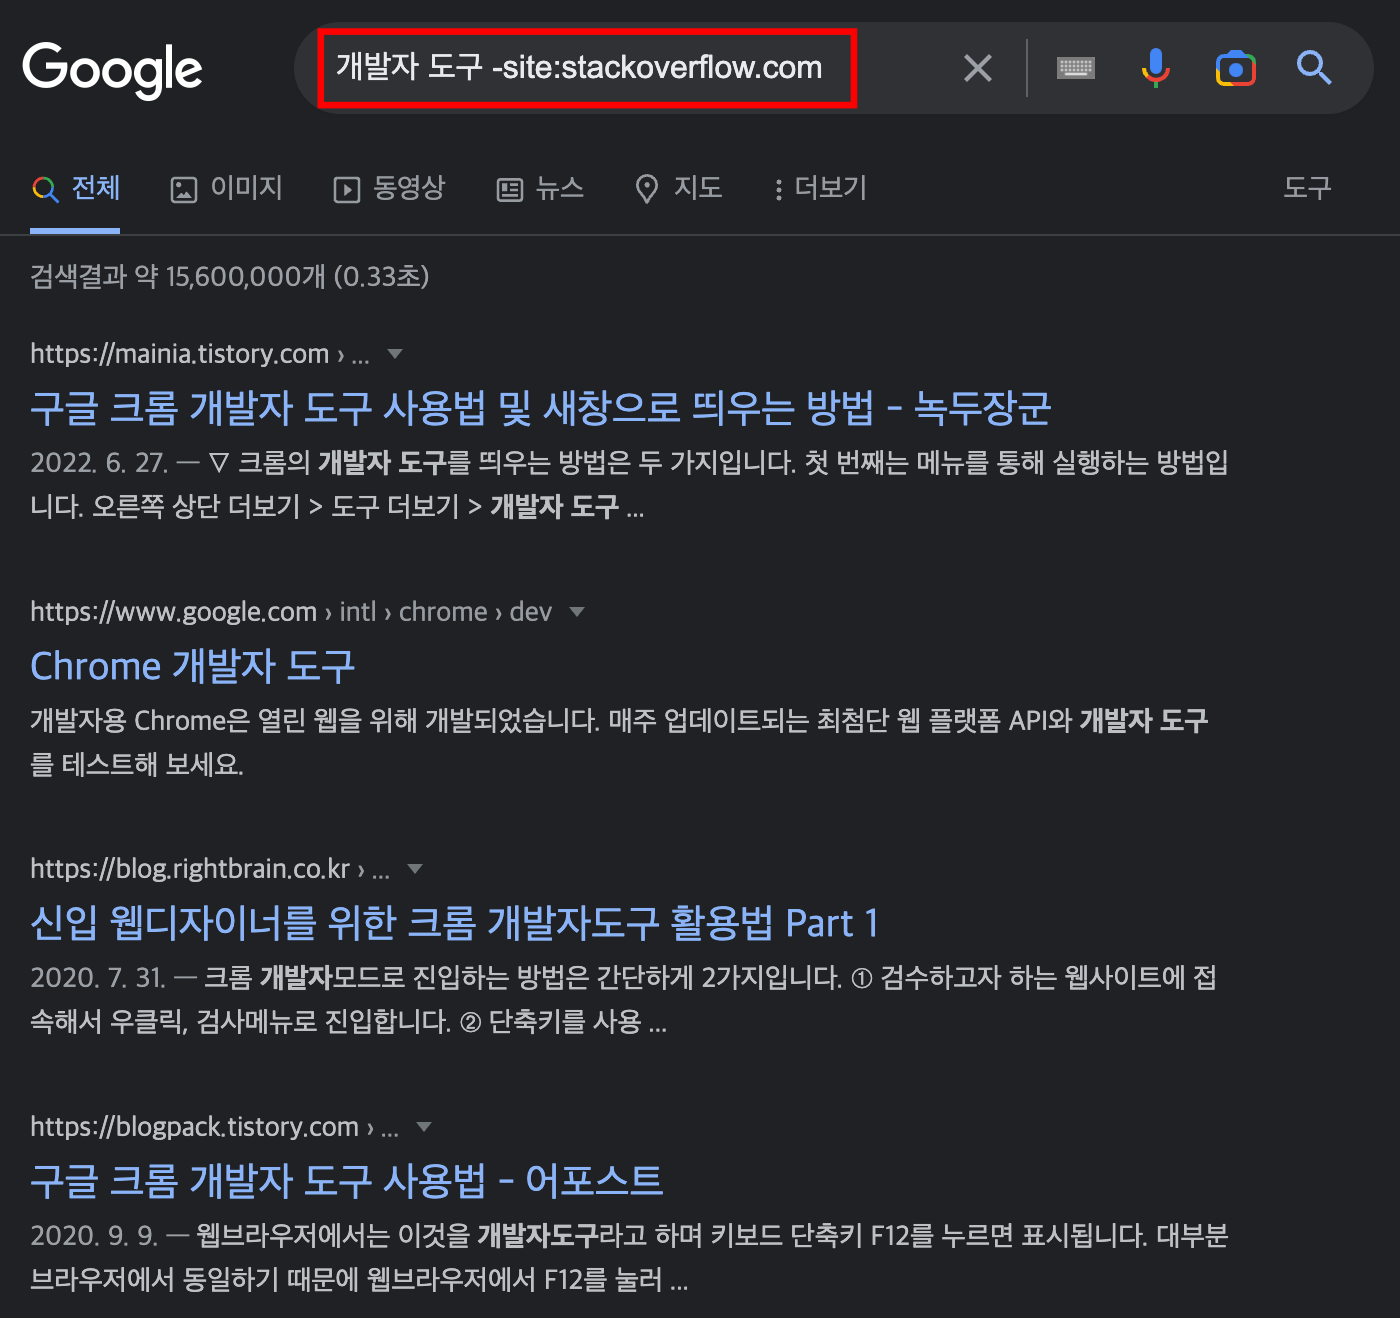1400x1318 pixels.
Task: Open the 지도 tab
Action: (x=679, y=188)
